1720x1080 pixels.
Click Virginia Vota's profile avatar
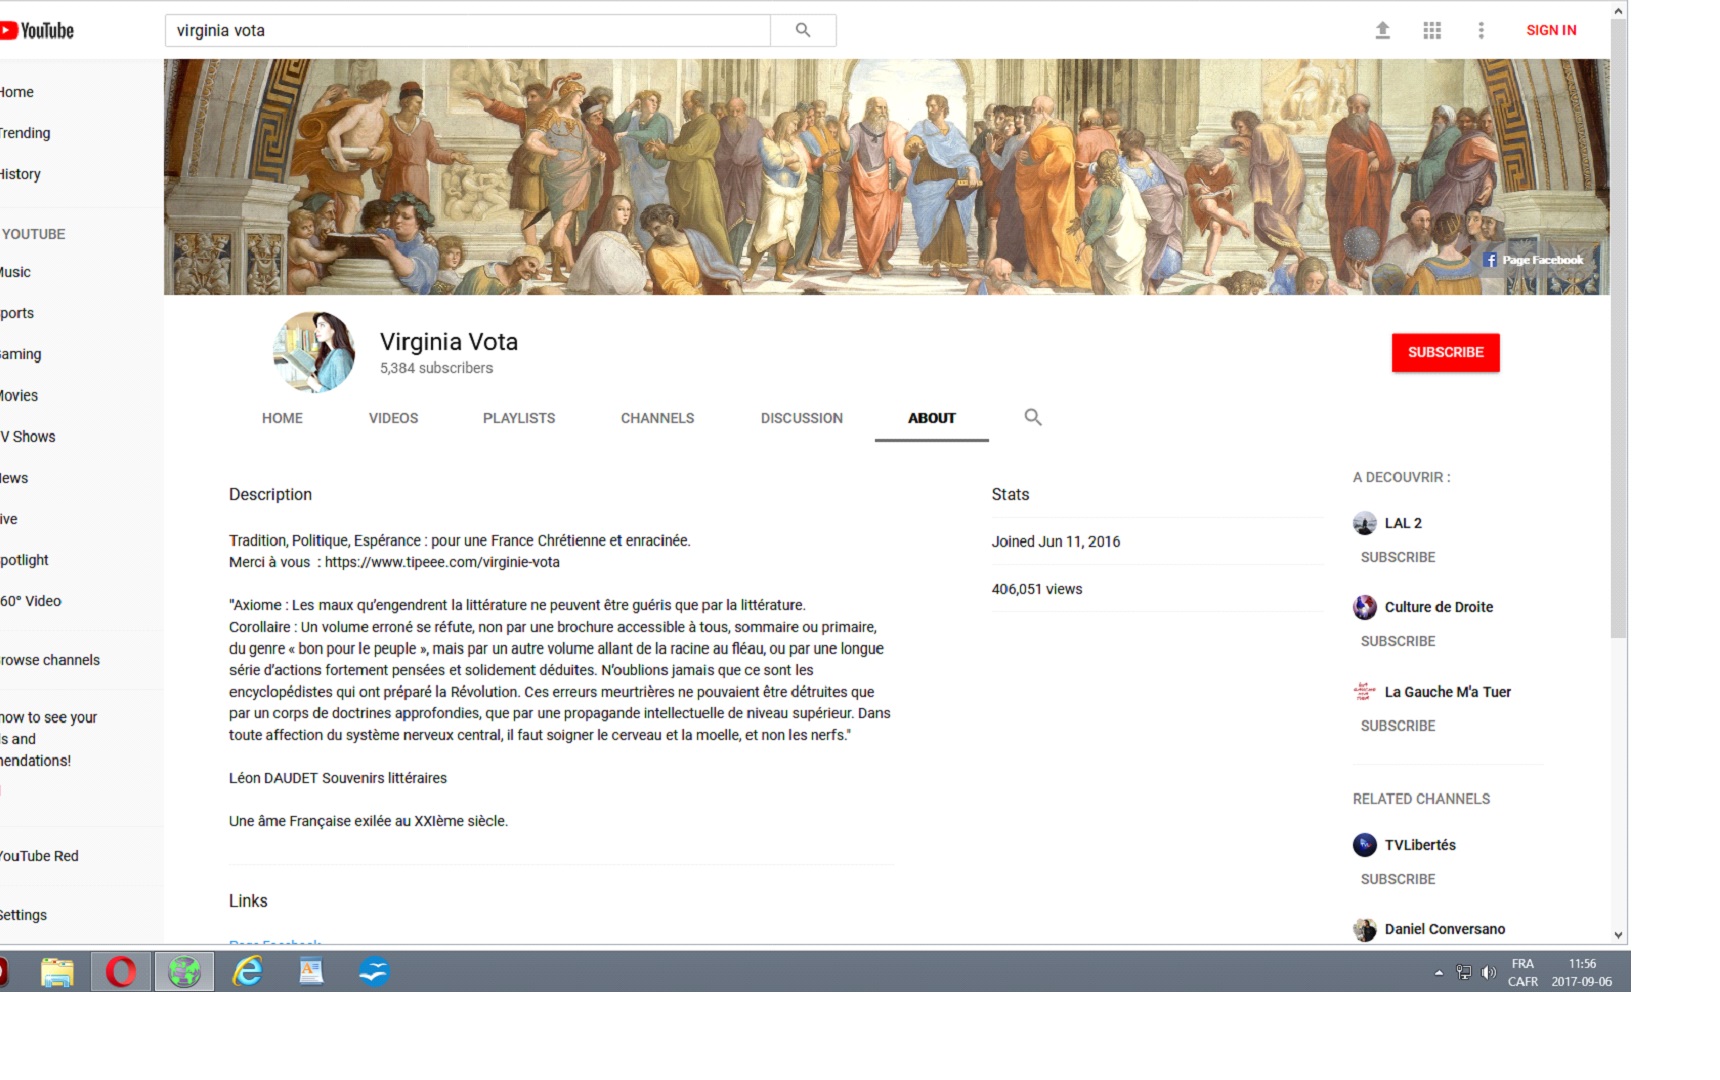(x=314, y=352)
